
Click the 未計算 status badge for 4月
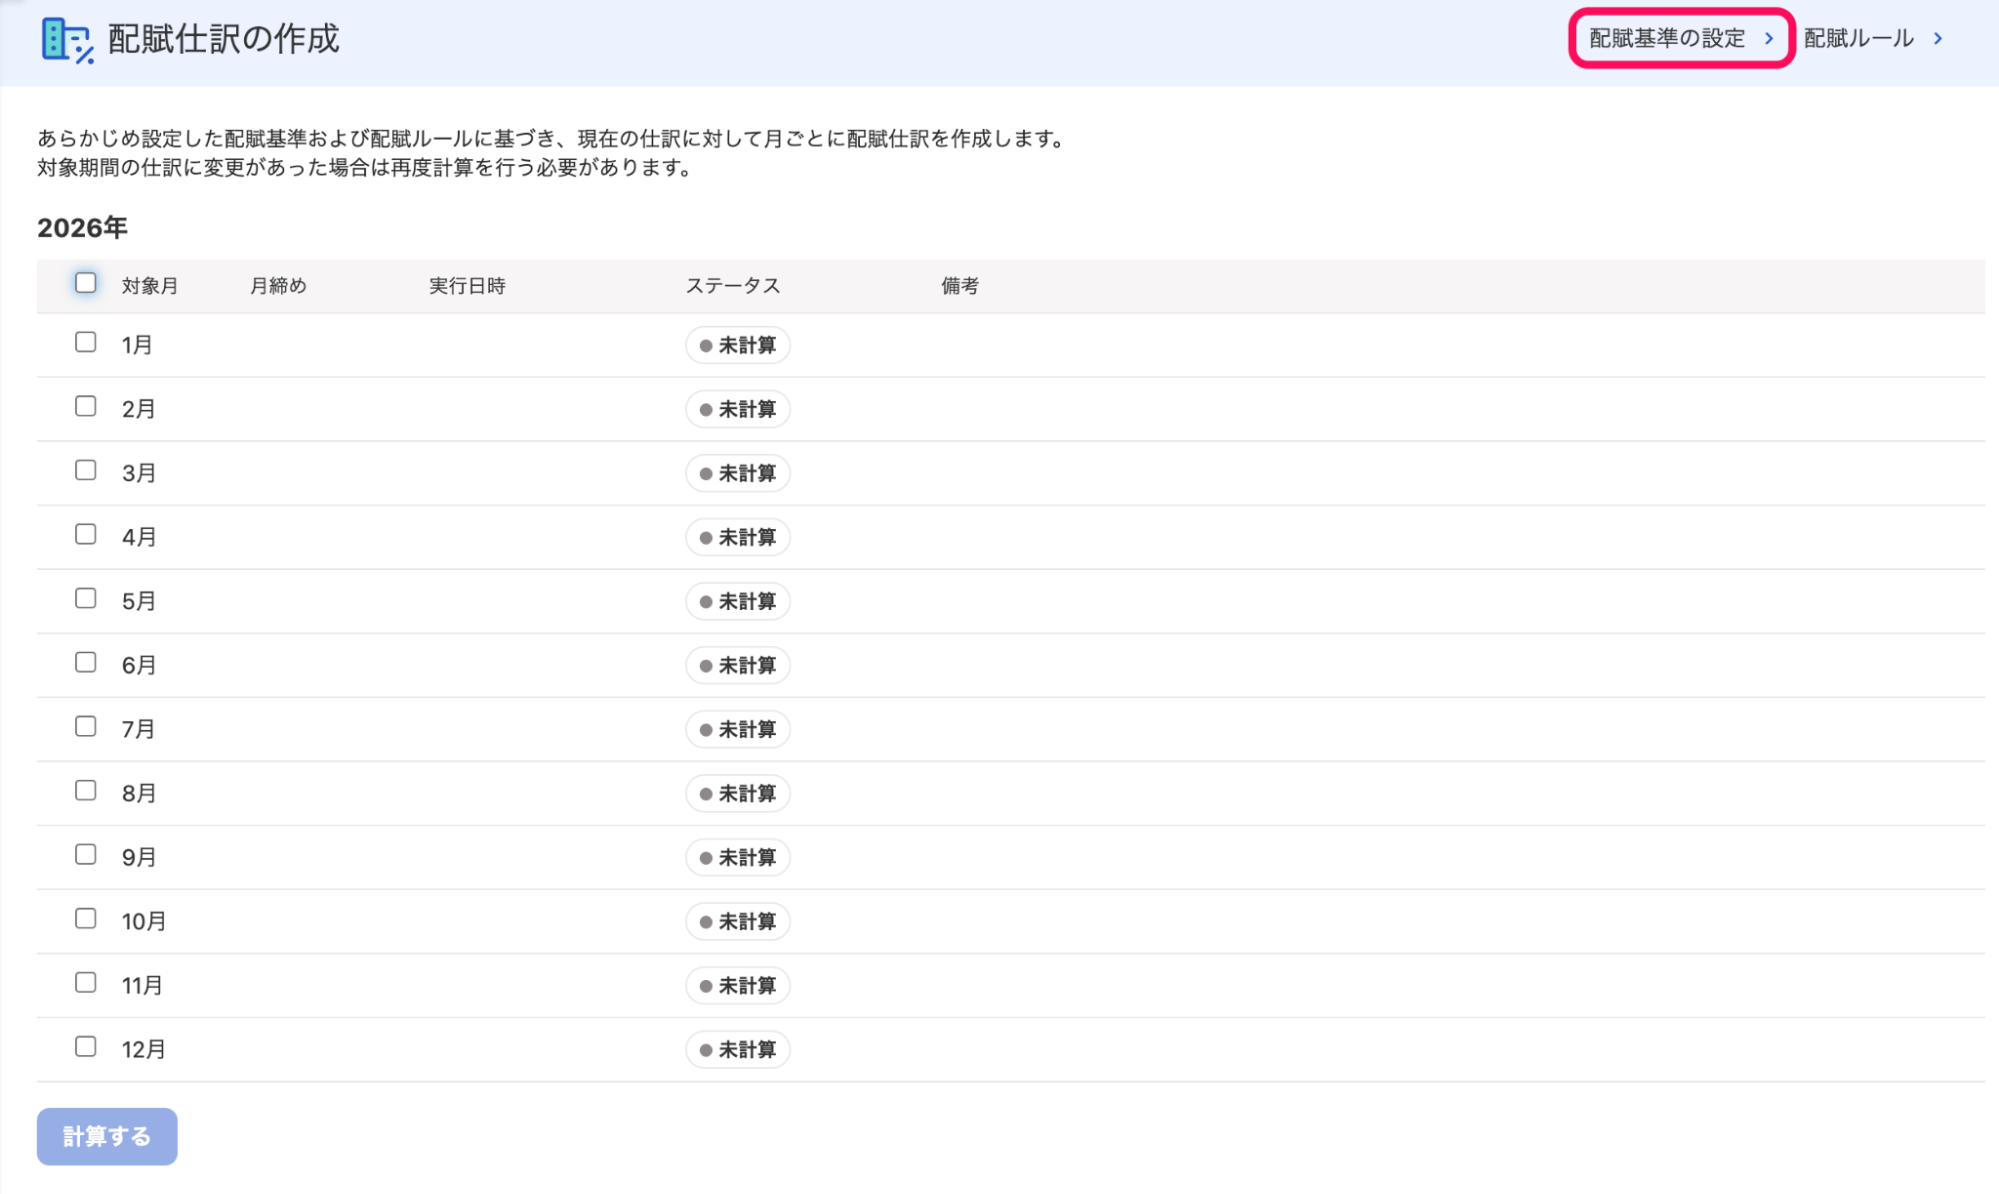(x=738, y=537)
